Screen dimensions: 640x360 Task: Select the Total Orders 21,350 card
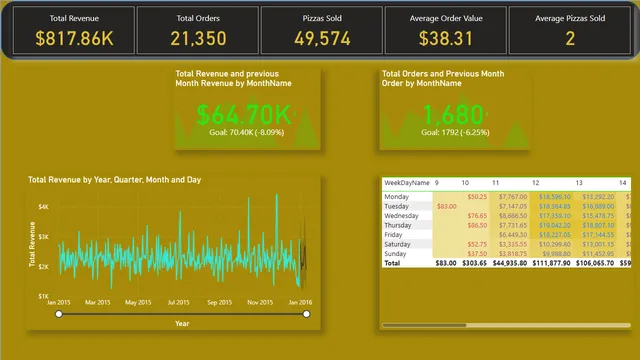click(198, 30)
